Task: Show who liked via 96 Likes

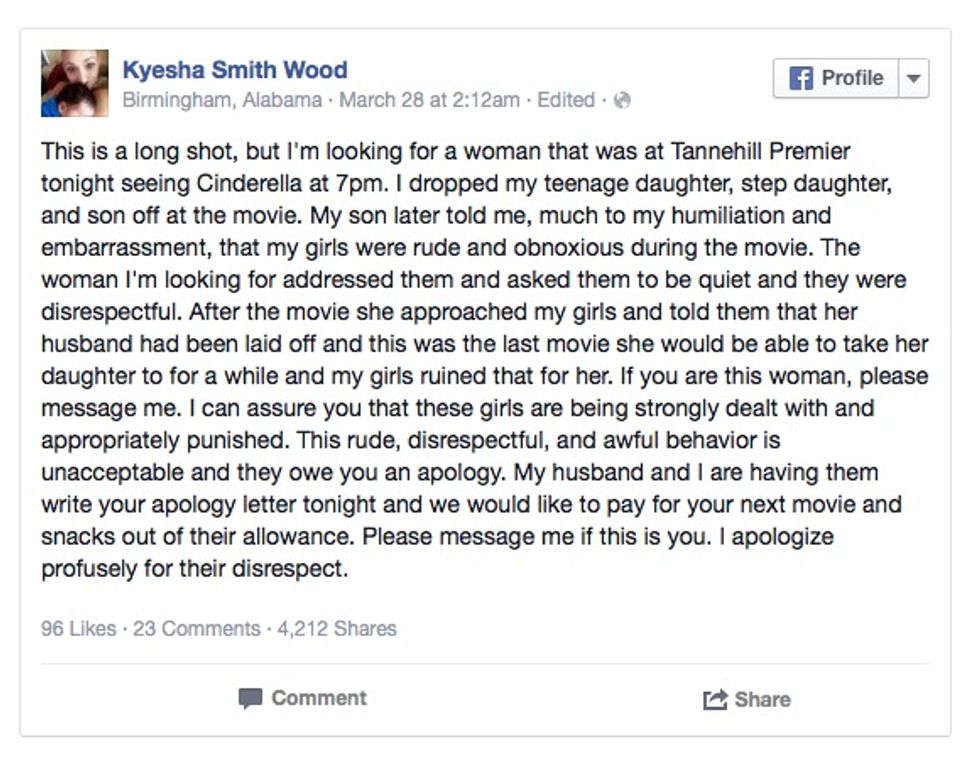Action: (77, 629)
